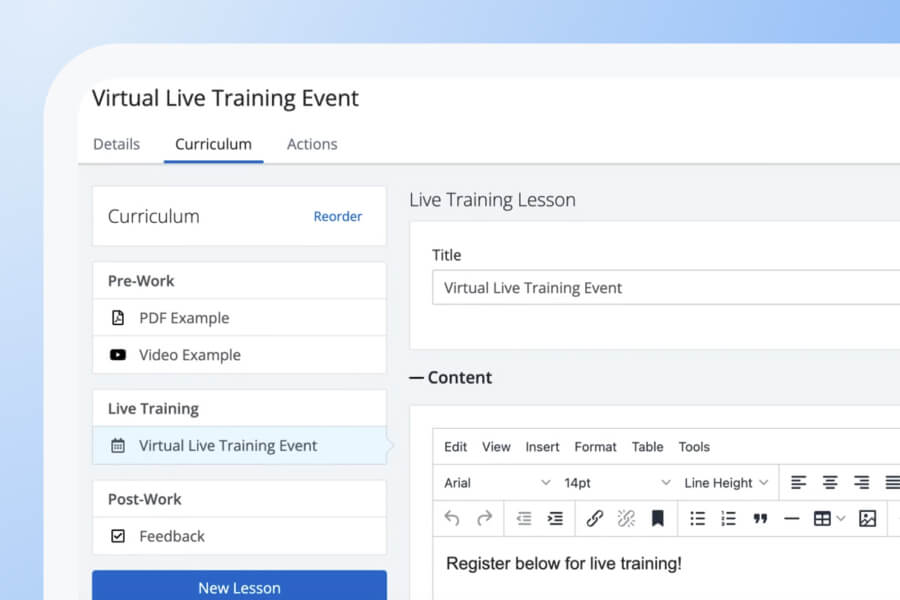Open the 14pt font size dropdown
Viewport: 900px width, 600px height.
[617, 483]
